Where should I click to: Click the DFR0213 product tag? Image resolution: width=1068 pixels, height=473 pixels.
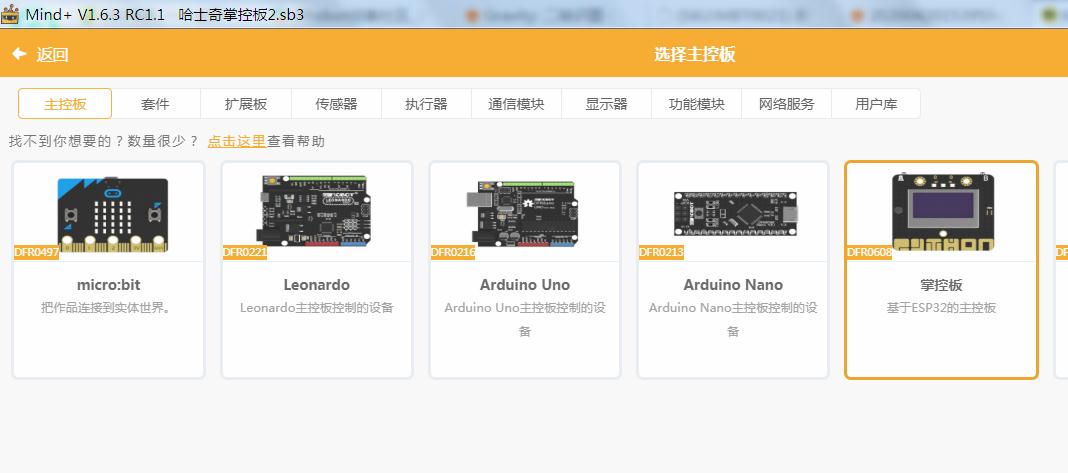pyautogui.click(x=661, y=253)
